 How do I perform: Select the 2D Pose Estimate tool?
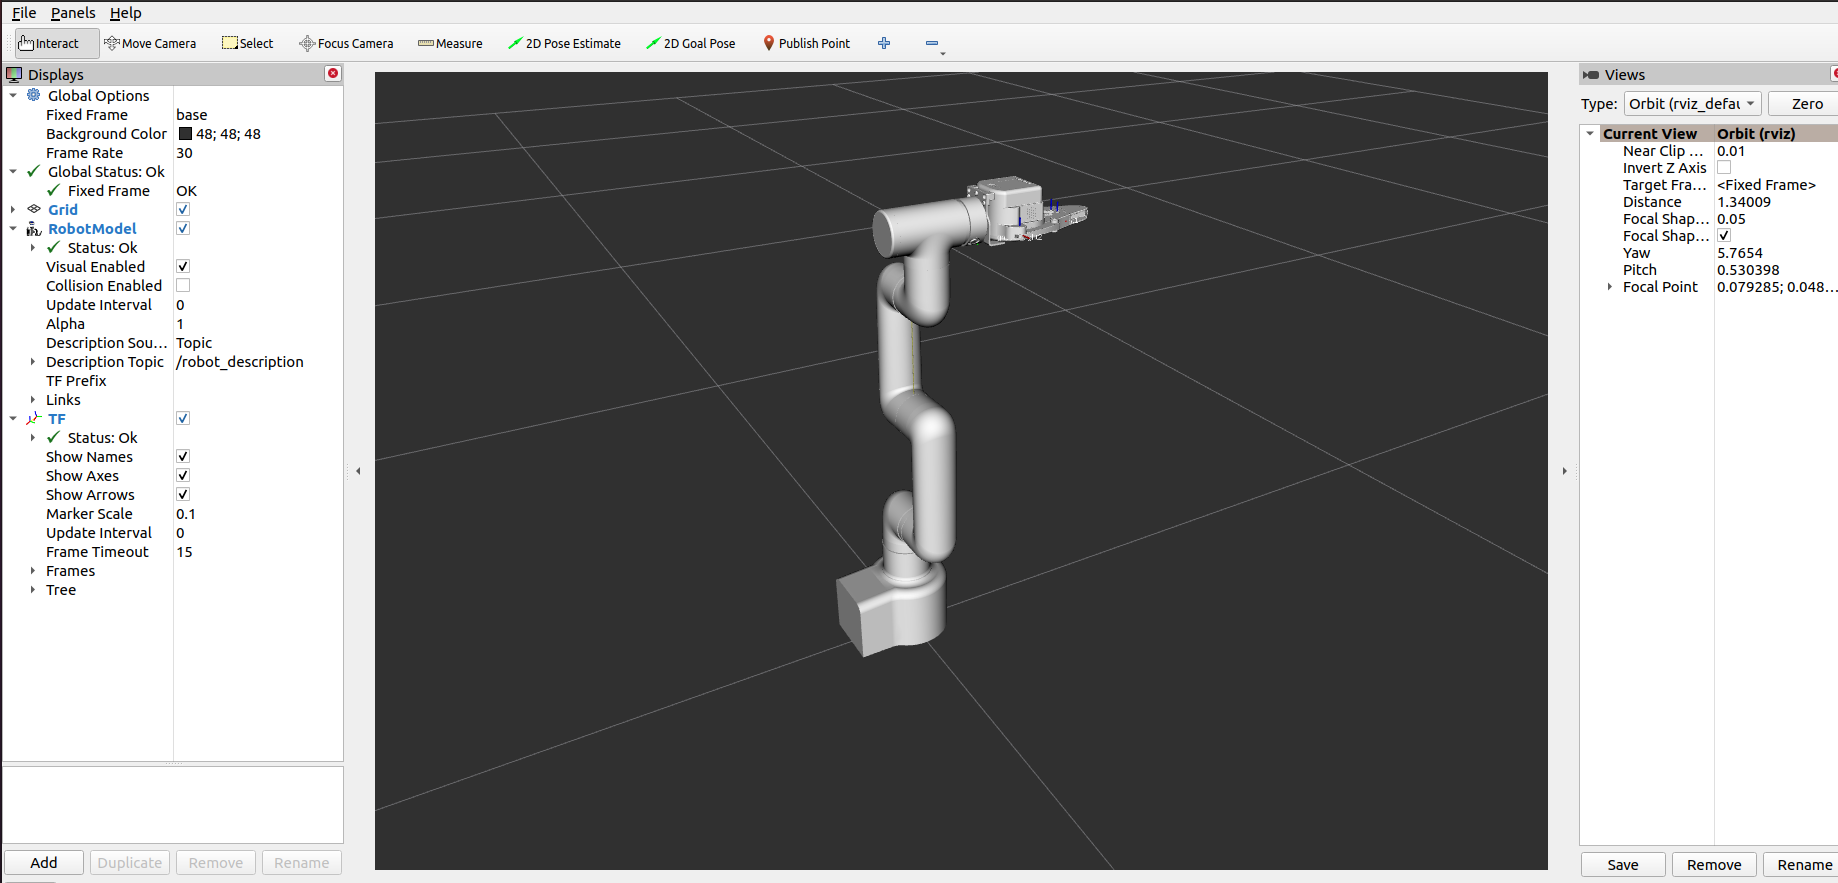(x=564, y=43)
